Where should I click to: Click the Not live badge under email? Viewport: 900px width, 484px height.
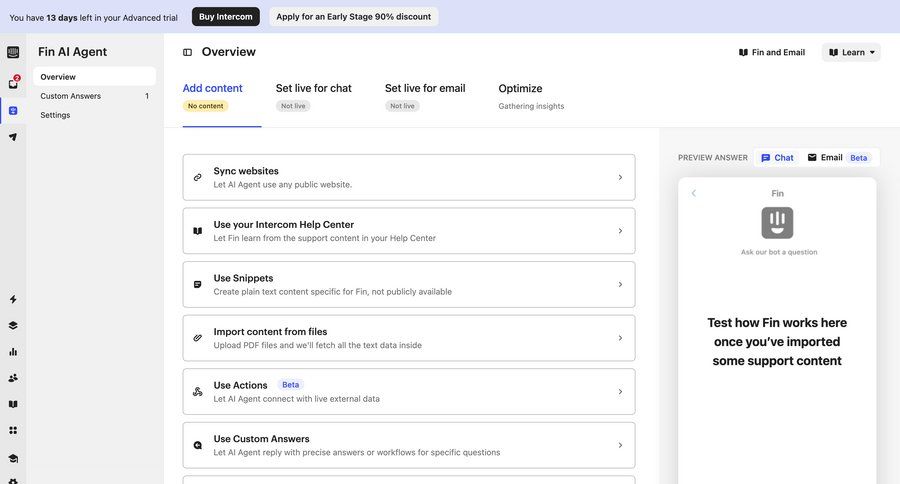click(x=402, y=106)
